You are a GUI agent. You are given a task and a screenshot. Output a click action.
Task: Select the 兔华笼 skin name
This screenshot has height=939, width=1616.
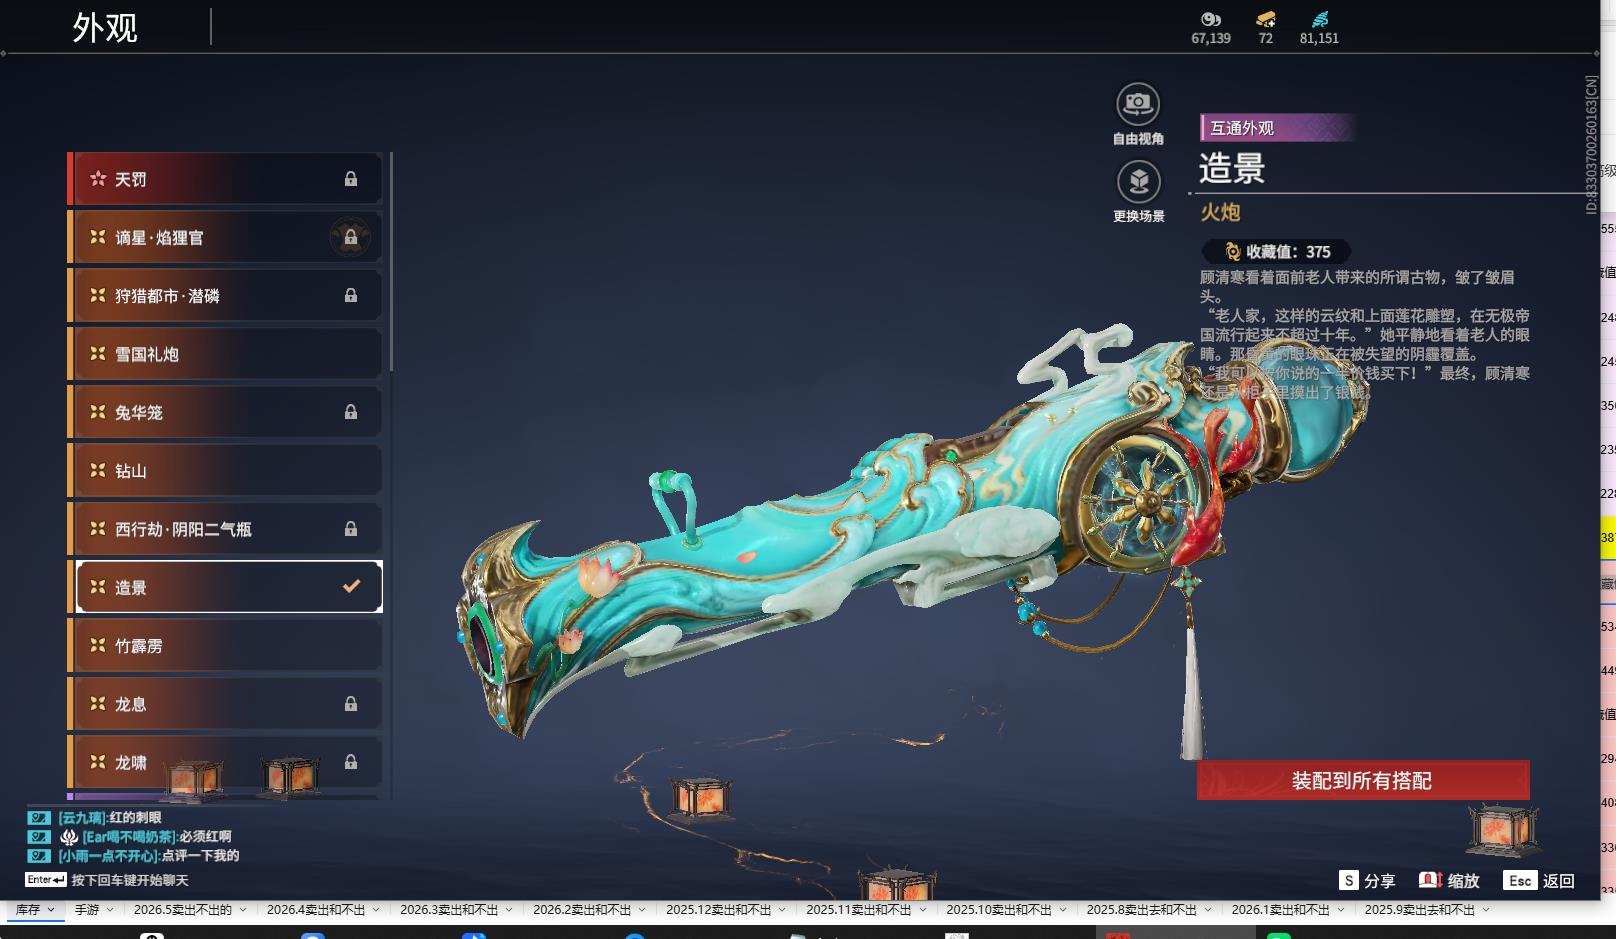tap(139, 412)
